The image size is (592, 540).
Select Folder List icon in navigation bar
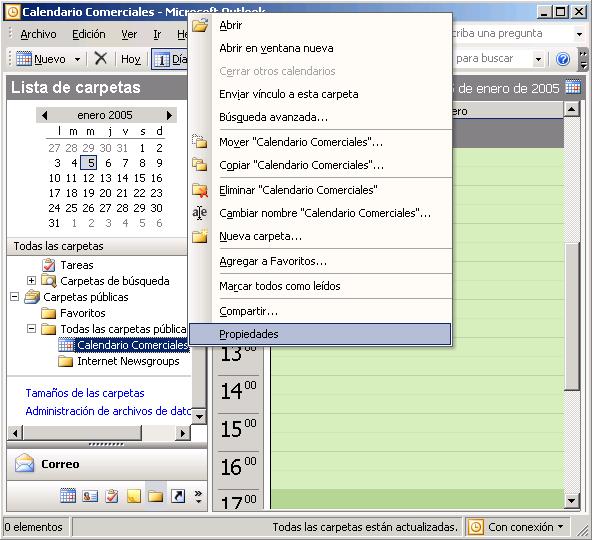click(156, 495)
